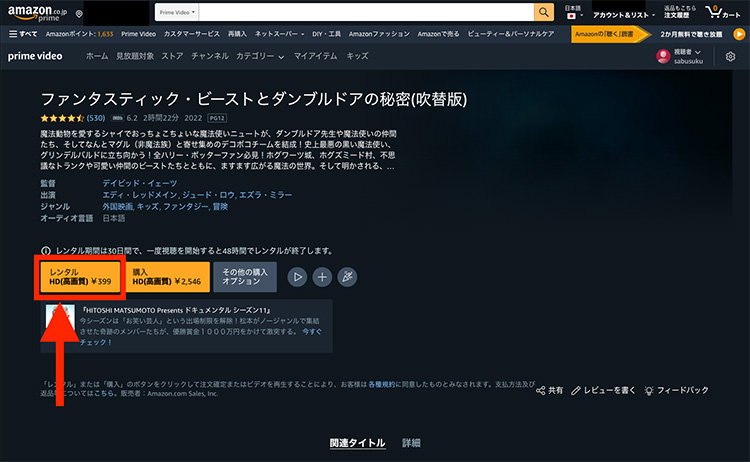The image size is (750, 462).
Task: Click the レンタル HD ¥399 button
Action: [x=80, y=277]
